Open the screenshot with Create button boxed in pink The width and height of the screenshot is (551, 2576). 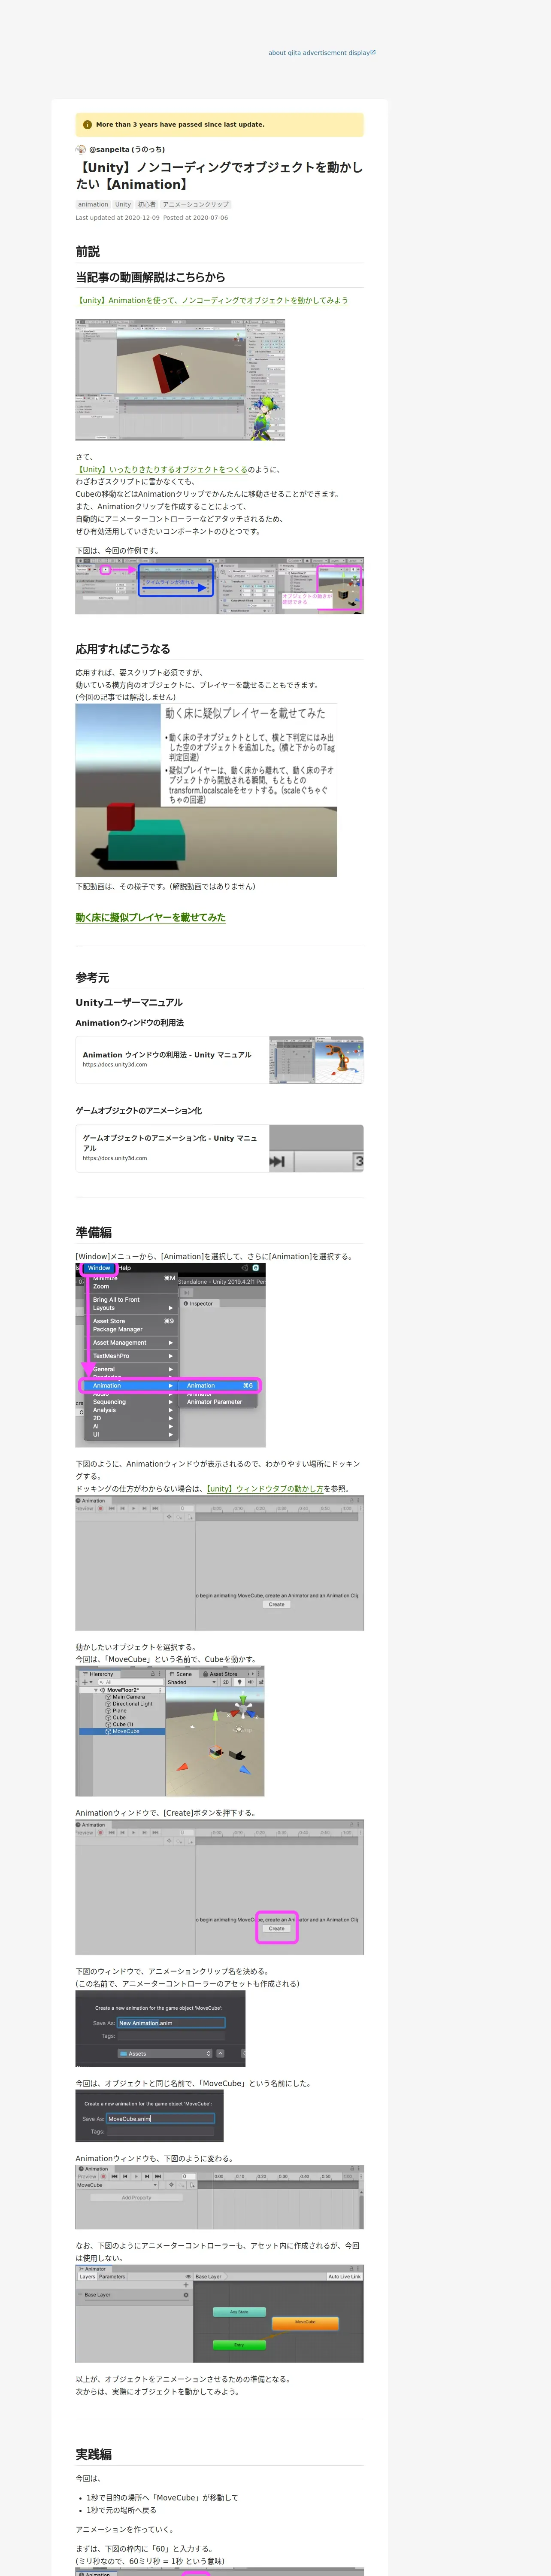pyautogui.click(x=219, y=1887)
